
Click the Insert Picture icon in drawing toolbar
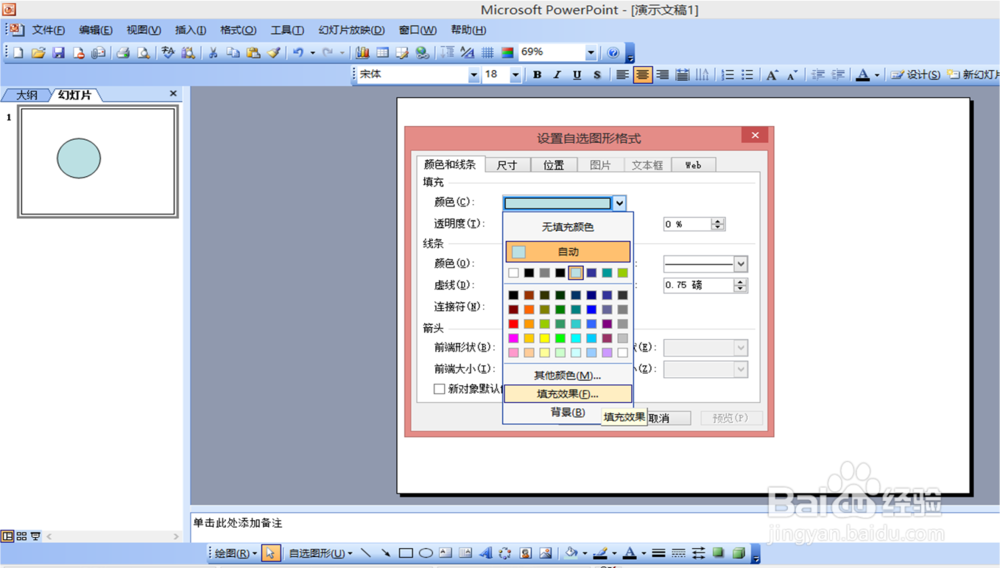click(x=545, y=553)
